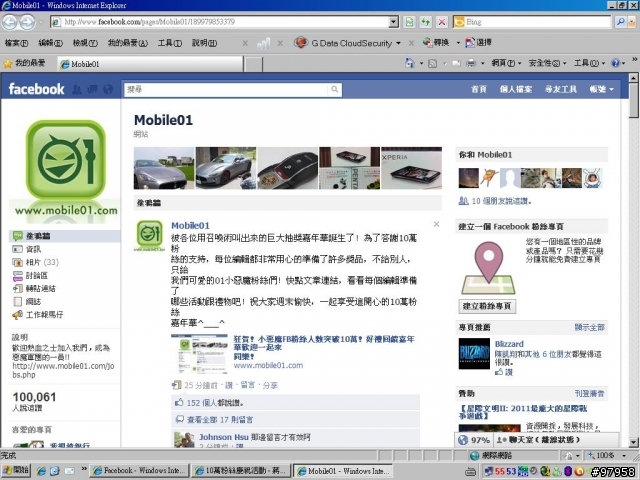The image size is (640, 480).
Task: Open the 轉換 convert dropdown arrow
Action: click(x=458, y=42)
